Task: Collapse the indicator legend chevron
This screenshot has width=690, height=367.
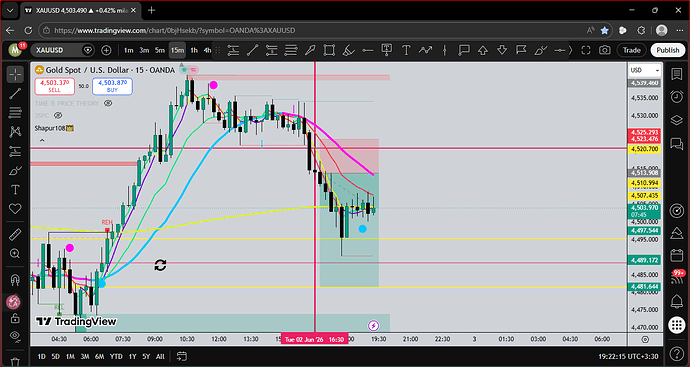Action: 42,140
